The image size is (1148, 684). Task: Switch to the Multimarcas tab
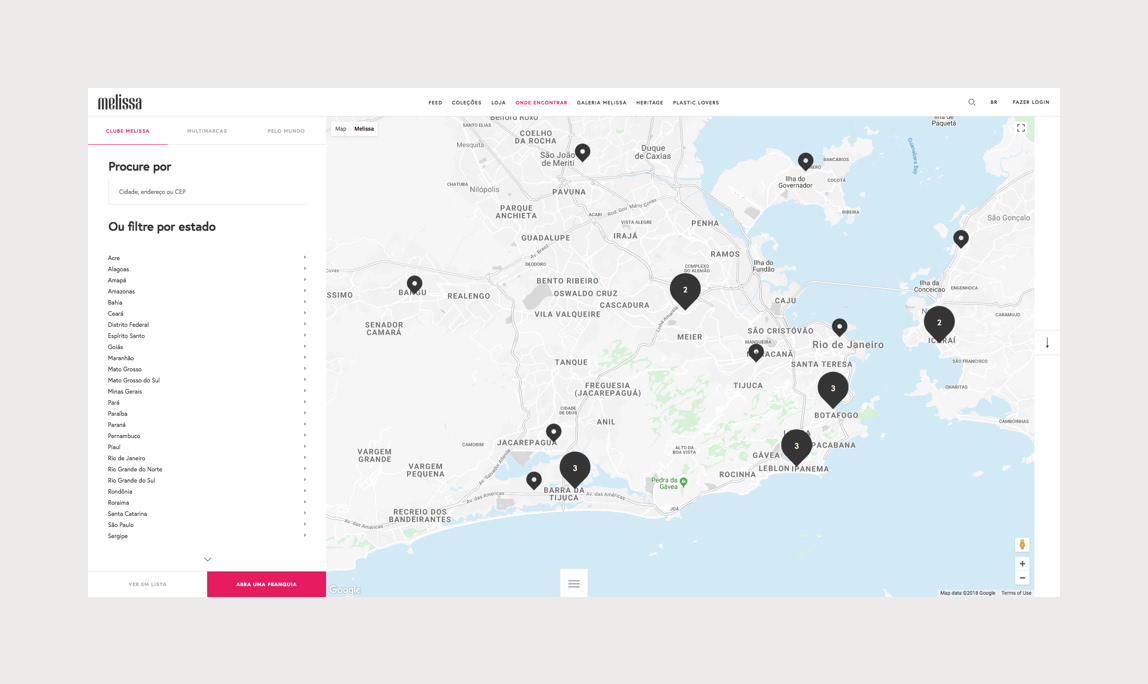pos(207,131)
